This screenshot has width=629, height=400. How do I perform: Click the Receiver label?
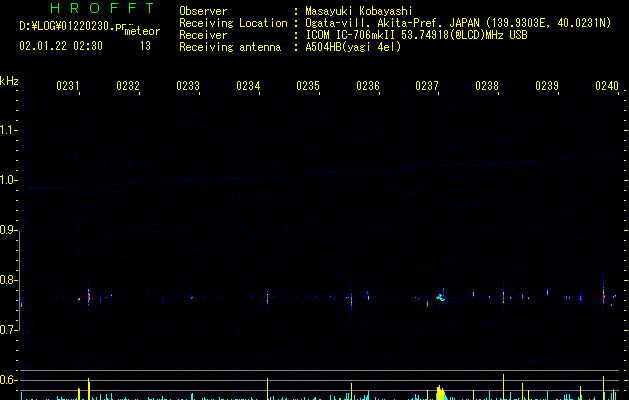203,35
